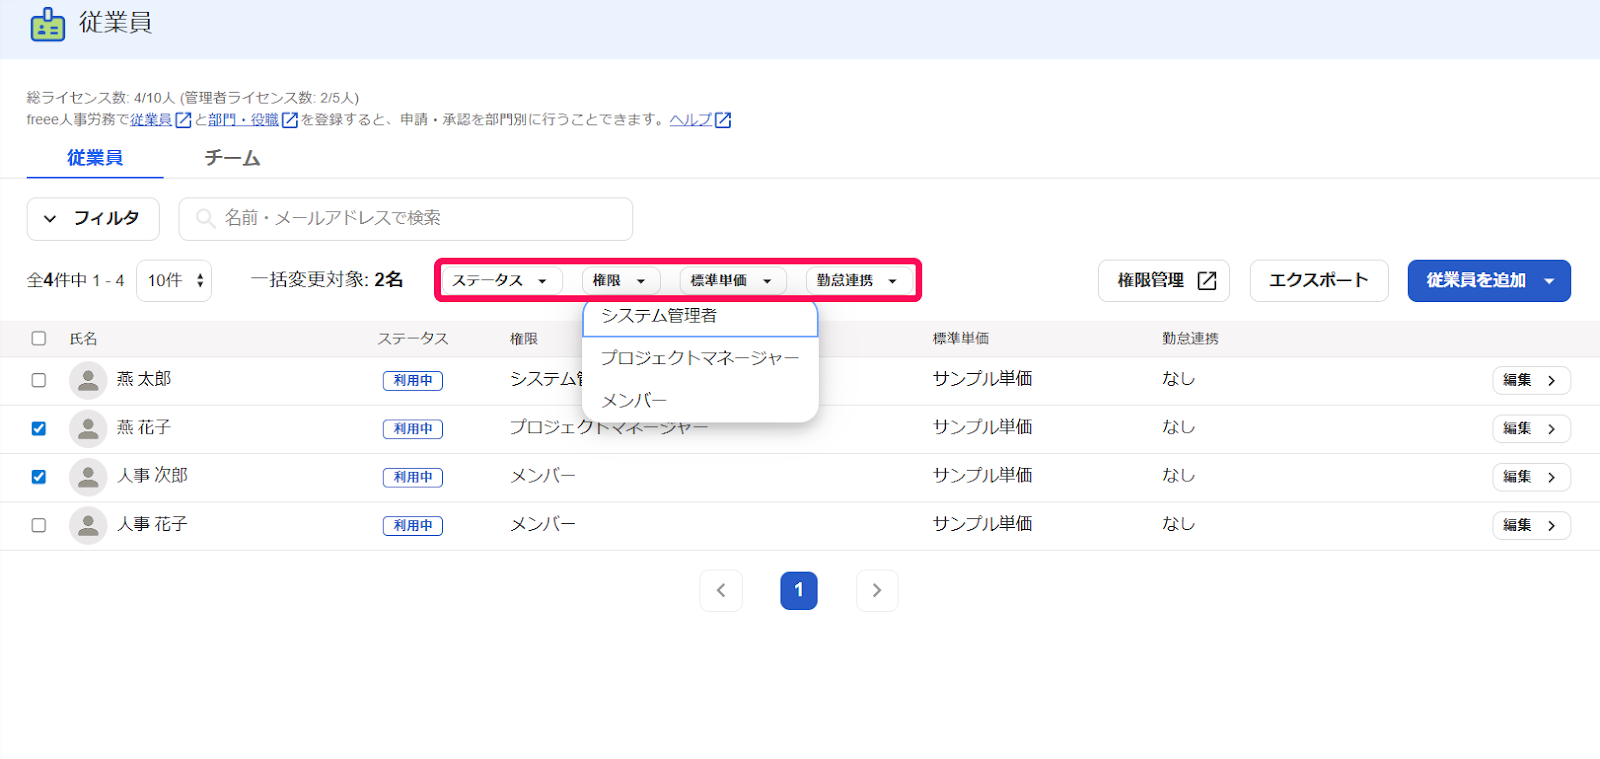Select プロジェクトマネージャー from the dropdown
Image resolution: width=1600 pixels, height=759 pixels.
pos(700,358)
